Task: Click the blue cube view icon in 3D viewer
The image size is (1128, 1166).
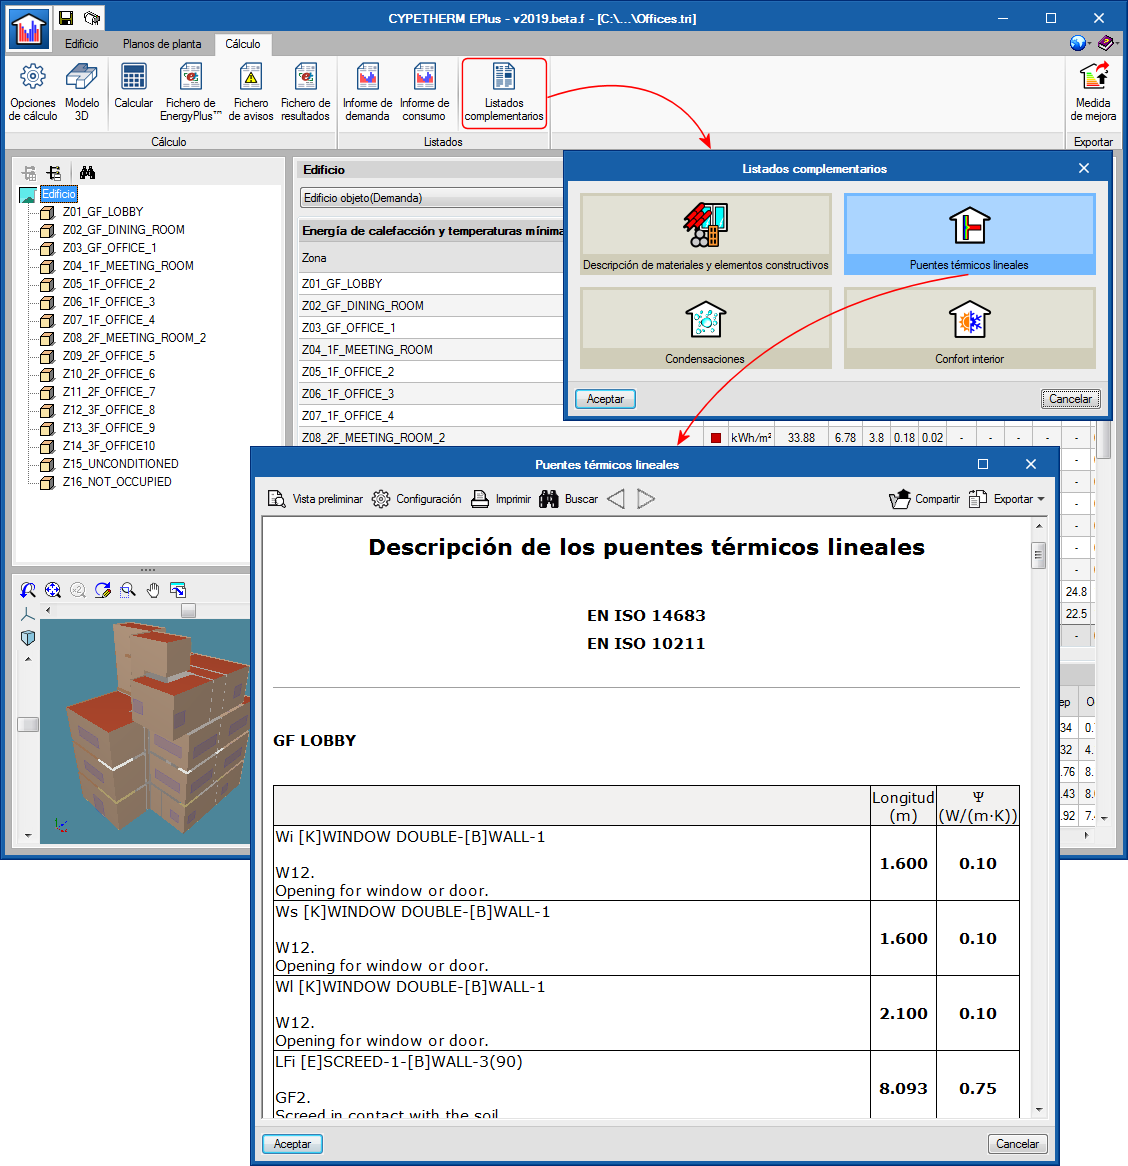Action: (28, 638)
